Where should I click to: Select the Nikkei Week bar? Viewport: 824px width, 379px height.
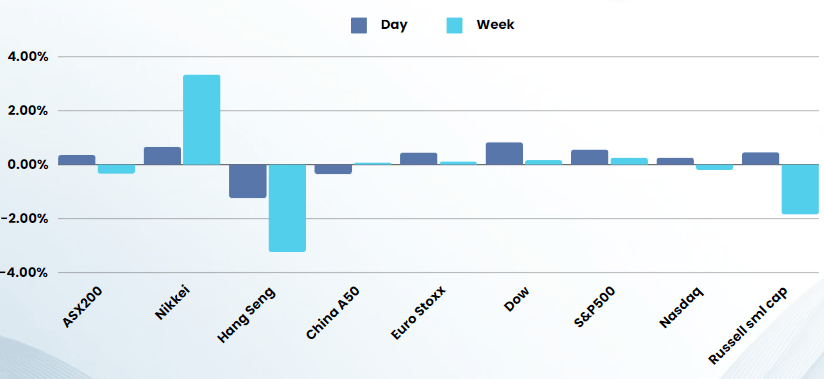[202, 120]
